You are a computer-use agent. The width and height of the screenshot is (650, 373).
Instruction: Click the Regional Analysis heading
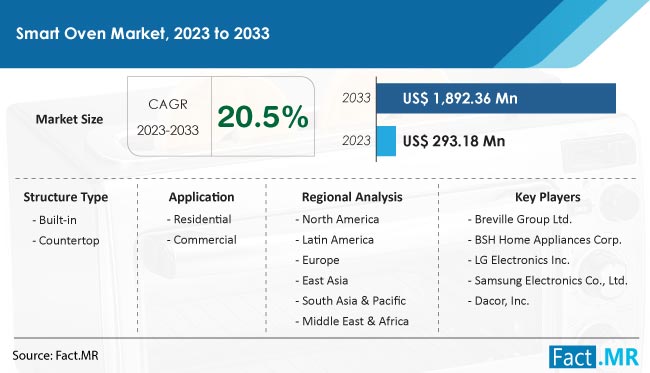click(x=352, y=197)
